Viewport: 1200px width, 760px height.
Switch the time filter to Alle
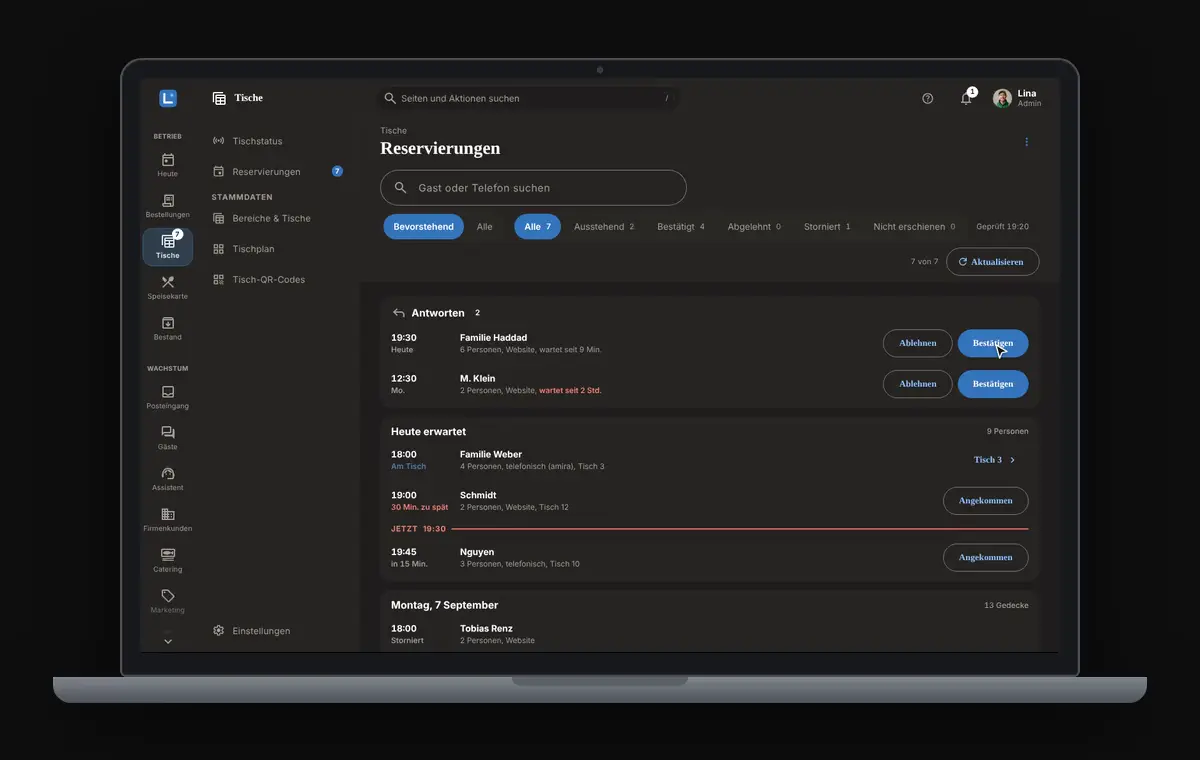(x=485, y=227)
